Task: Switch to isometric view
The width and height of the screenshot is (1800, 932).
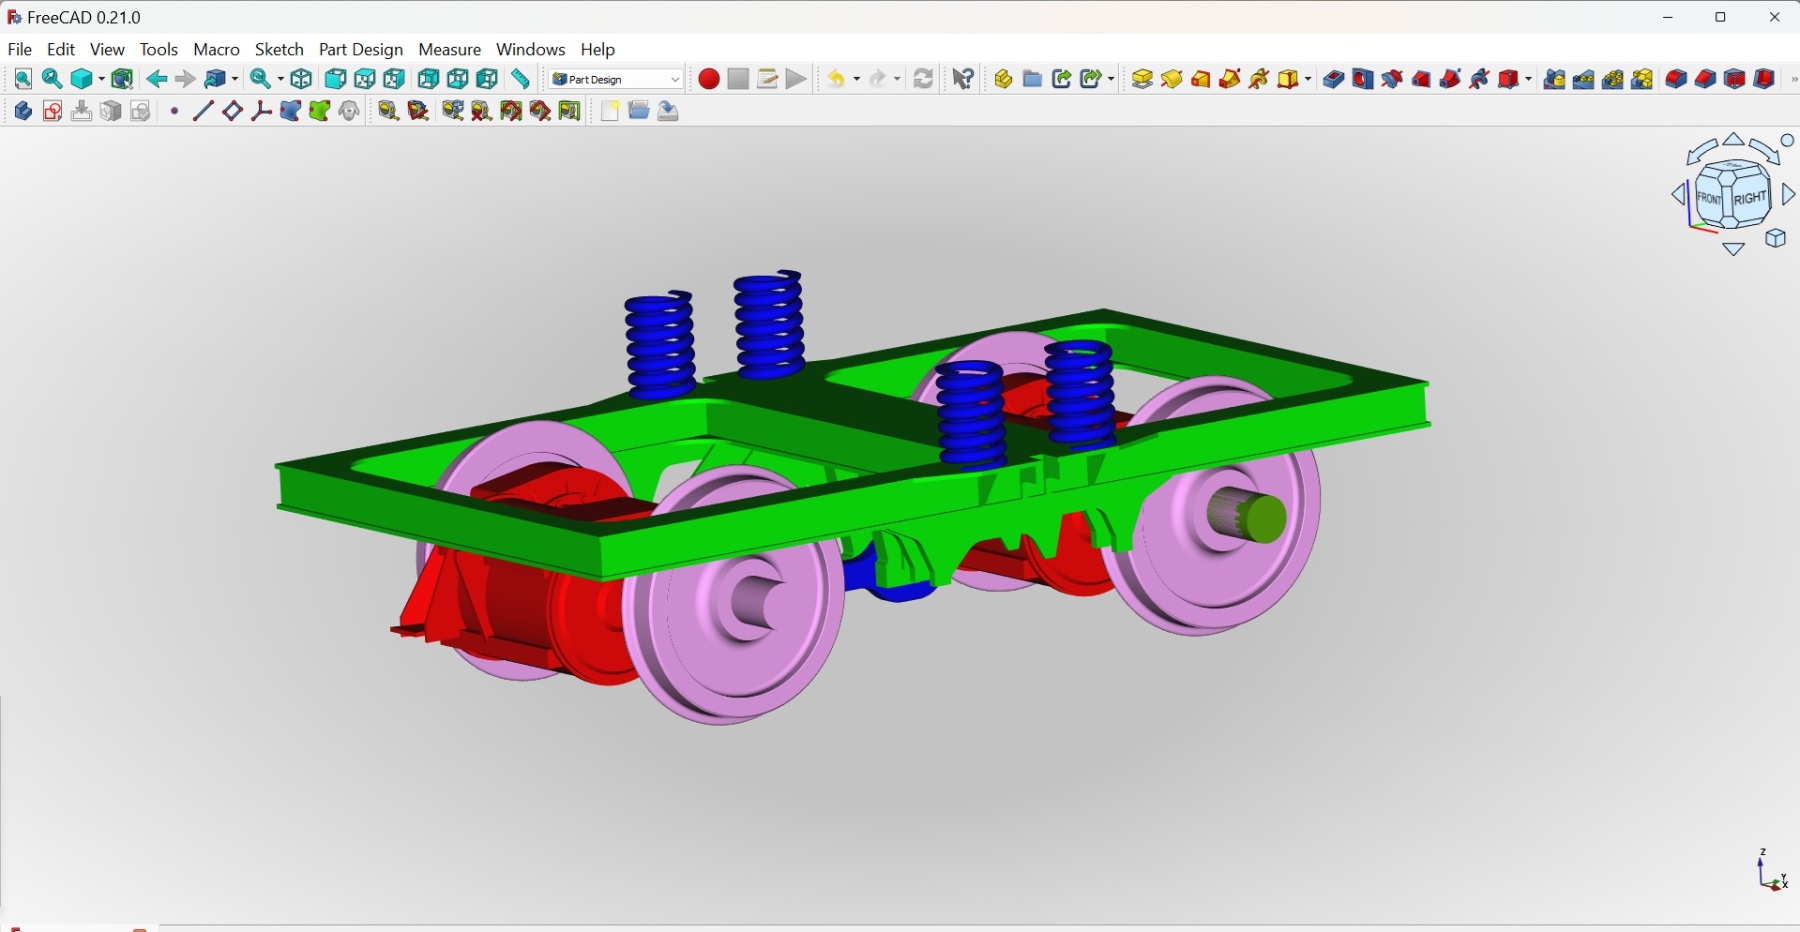Action: pos(301,79)
